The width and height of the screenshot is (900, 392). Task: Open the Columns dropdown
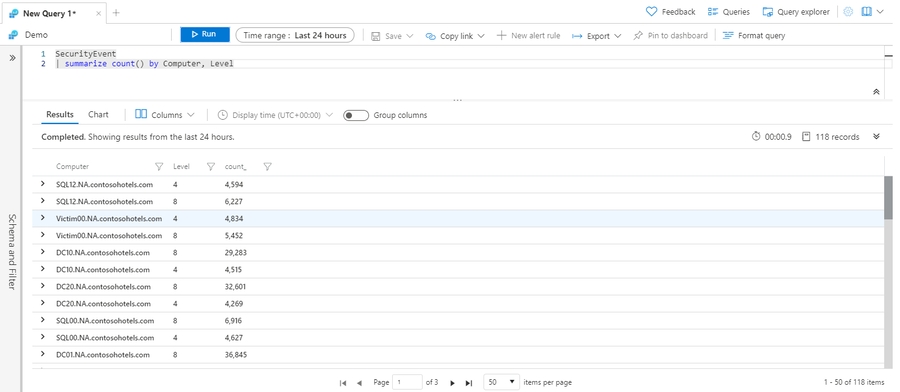point(165,115)
